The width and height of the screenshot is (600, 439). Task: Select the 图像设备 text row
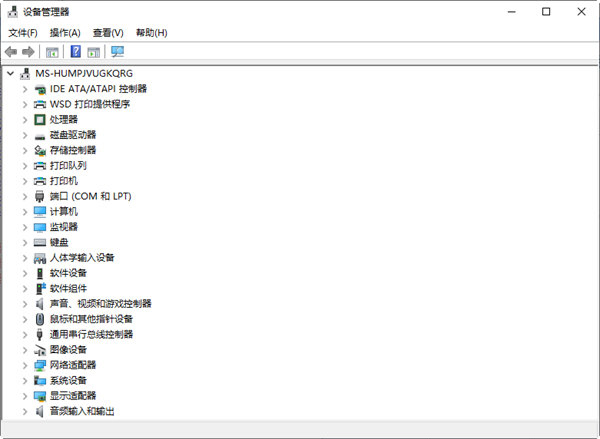68,349
